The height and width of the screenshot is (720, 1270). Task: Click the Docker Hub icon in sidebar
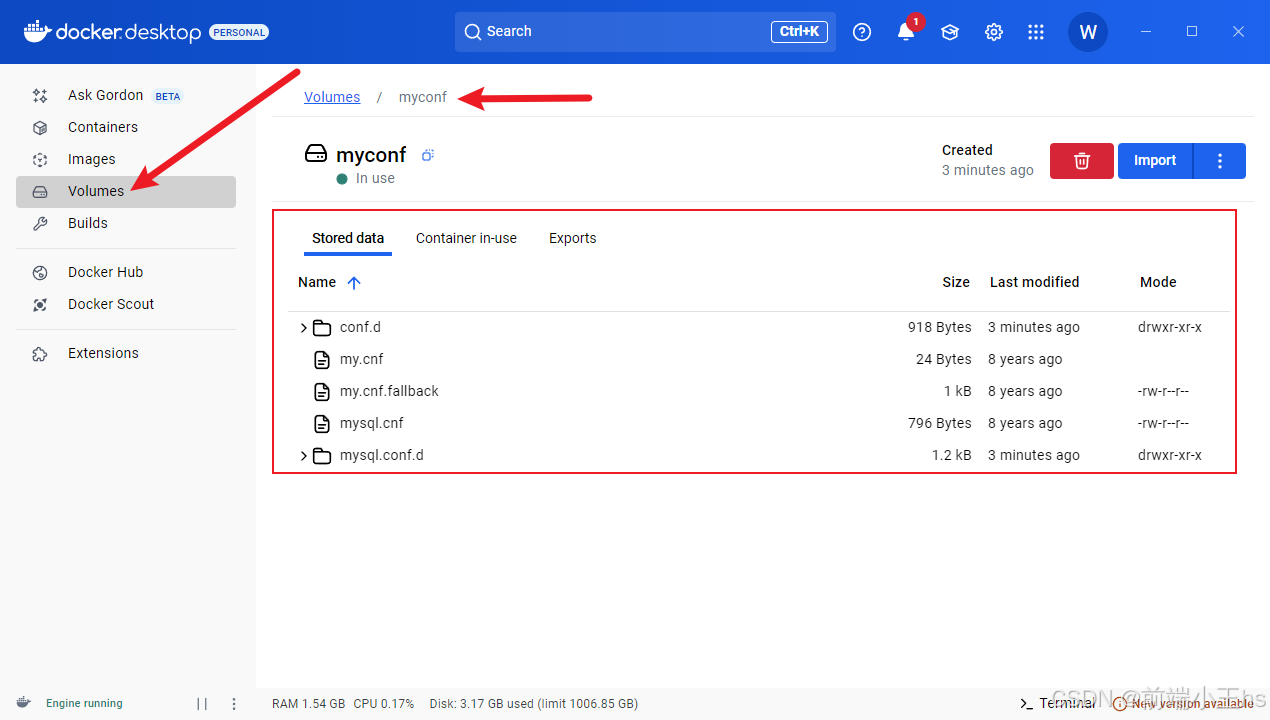coord(40,273)
